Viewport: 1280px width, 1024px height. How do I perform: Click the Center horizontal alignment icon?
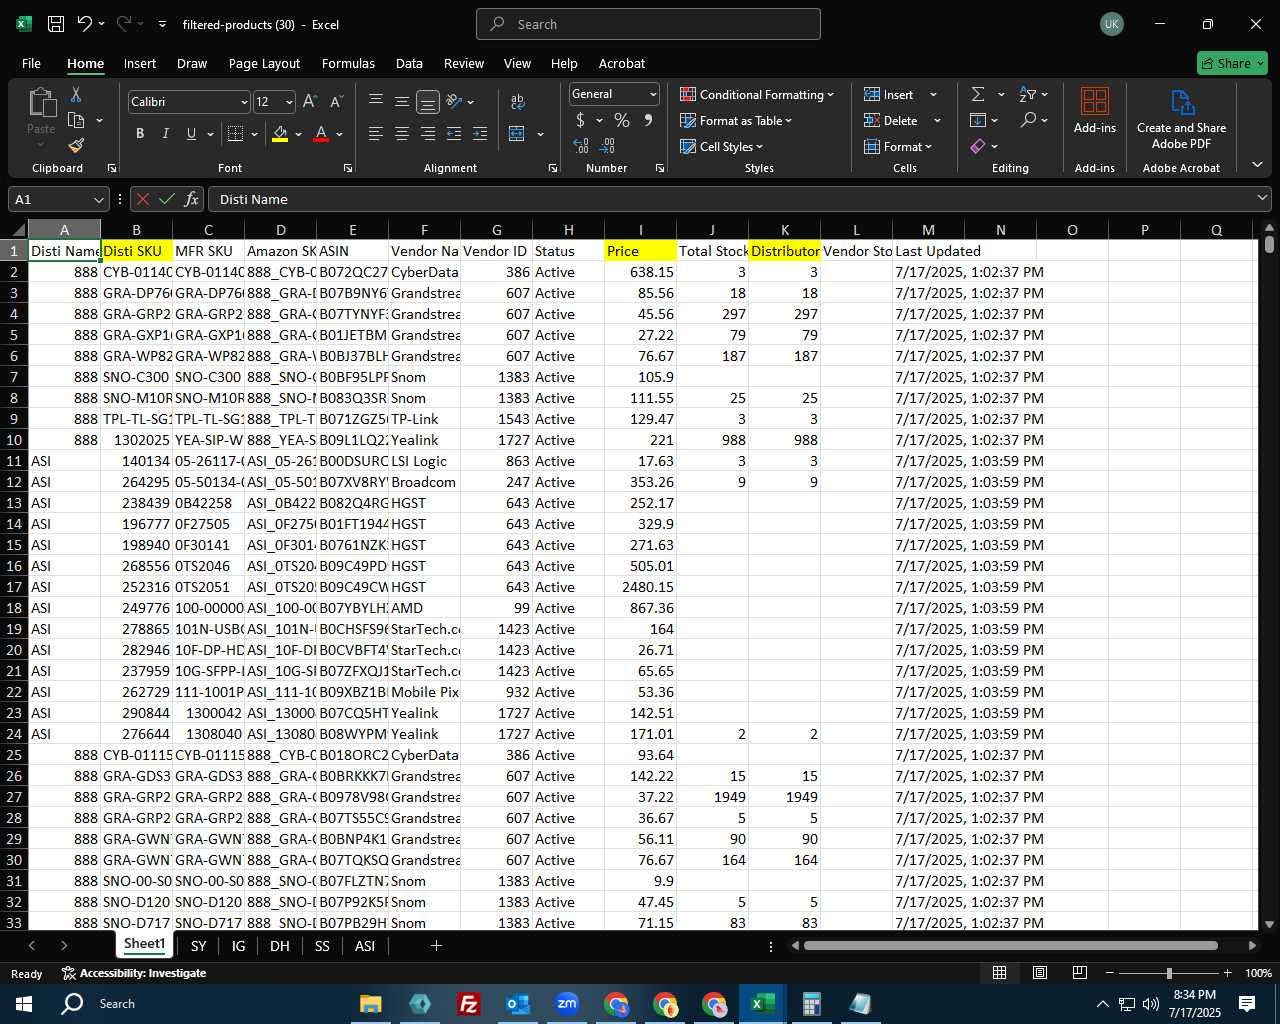click(x=402, y=134)
